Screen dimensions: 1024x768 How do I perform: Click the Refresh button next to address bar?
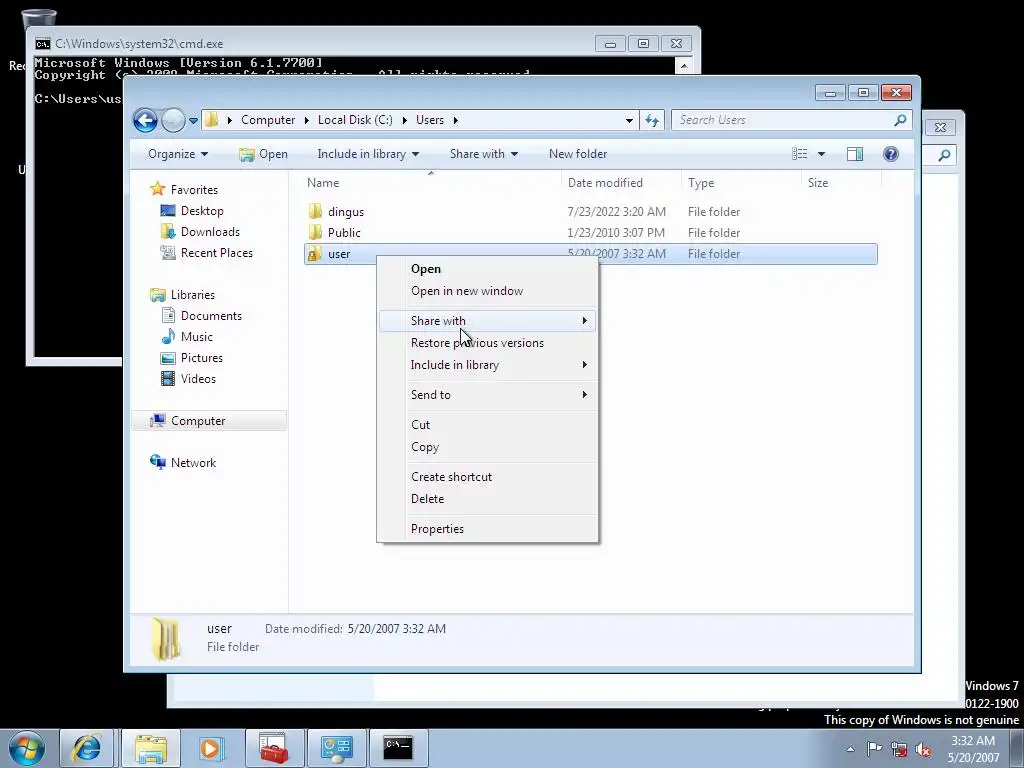(652, 120)
